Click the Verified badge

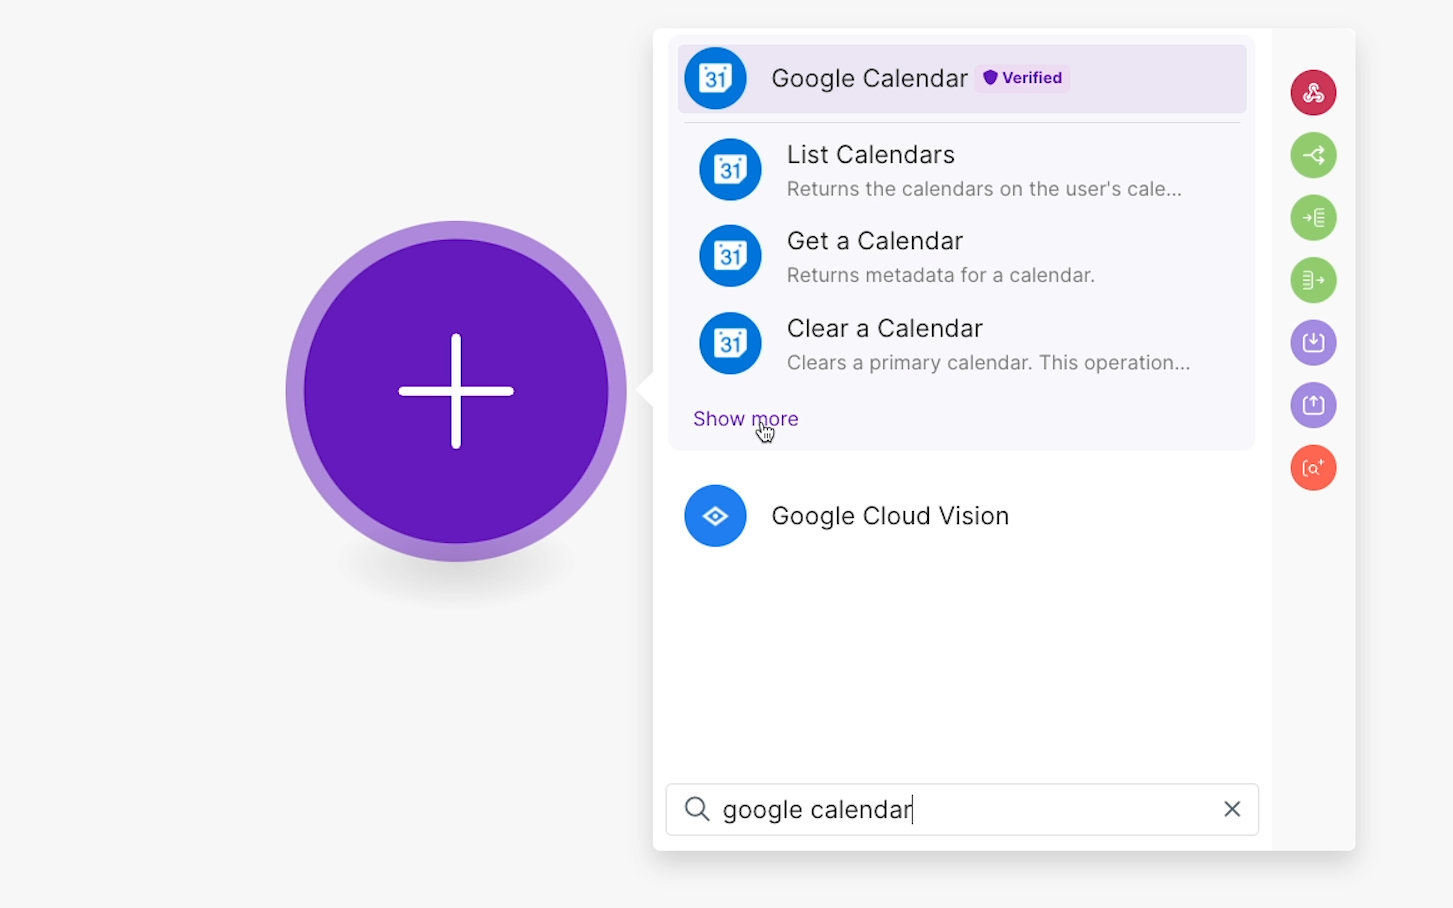(x=1022, y=78)
